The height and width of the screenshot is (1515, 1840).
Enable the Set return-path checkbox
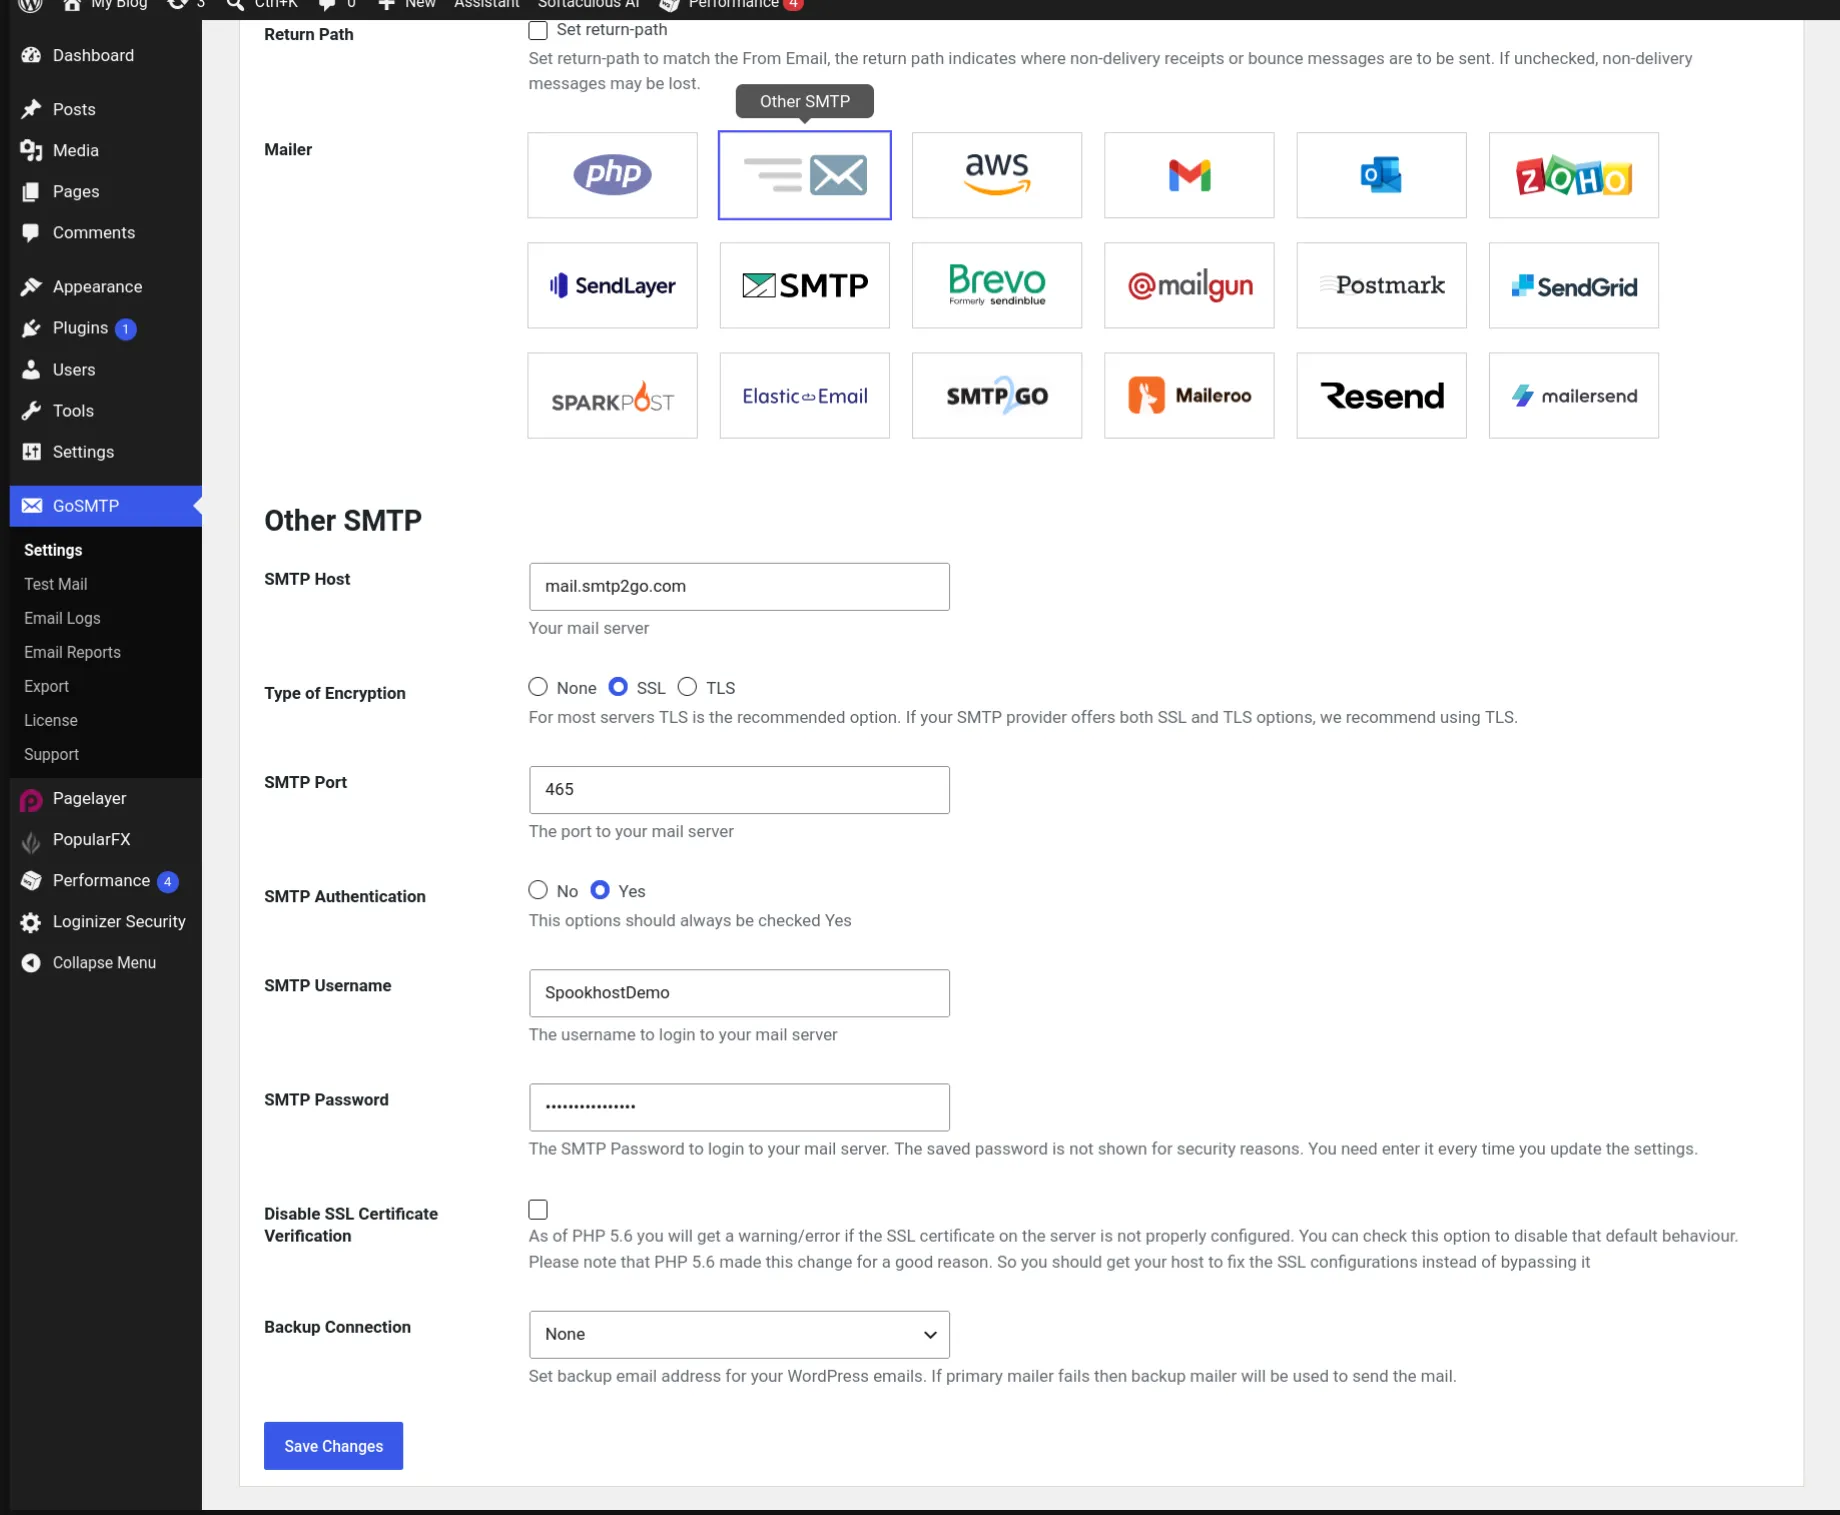coord(538,30)
